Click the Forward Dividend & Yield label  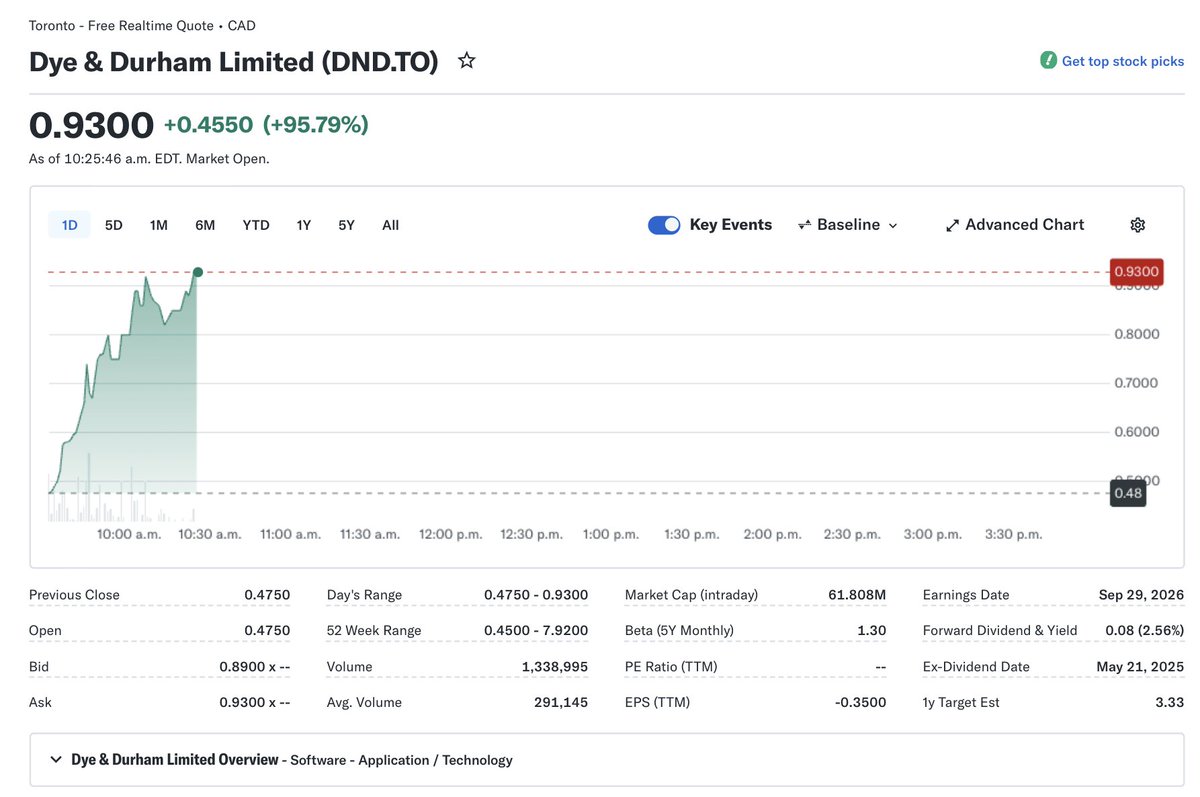point(1000,631)
